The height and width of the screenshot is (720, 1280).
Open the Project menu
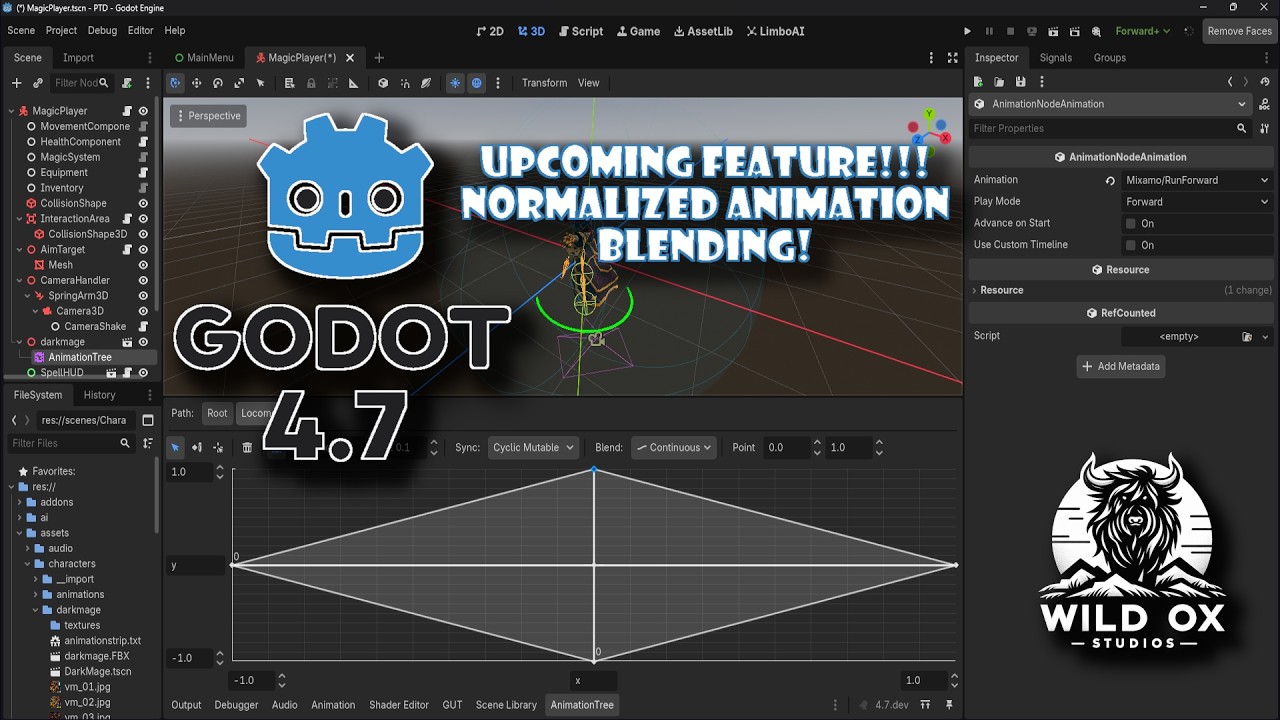(61, 31)
